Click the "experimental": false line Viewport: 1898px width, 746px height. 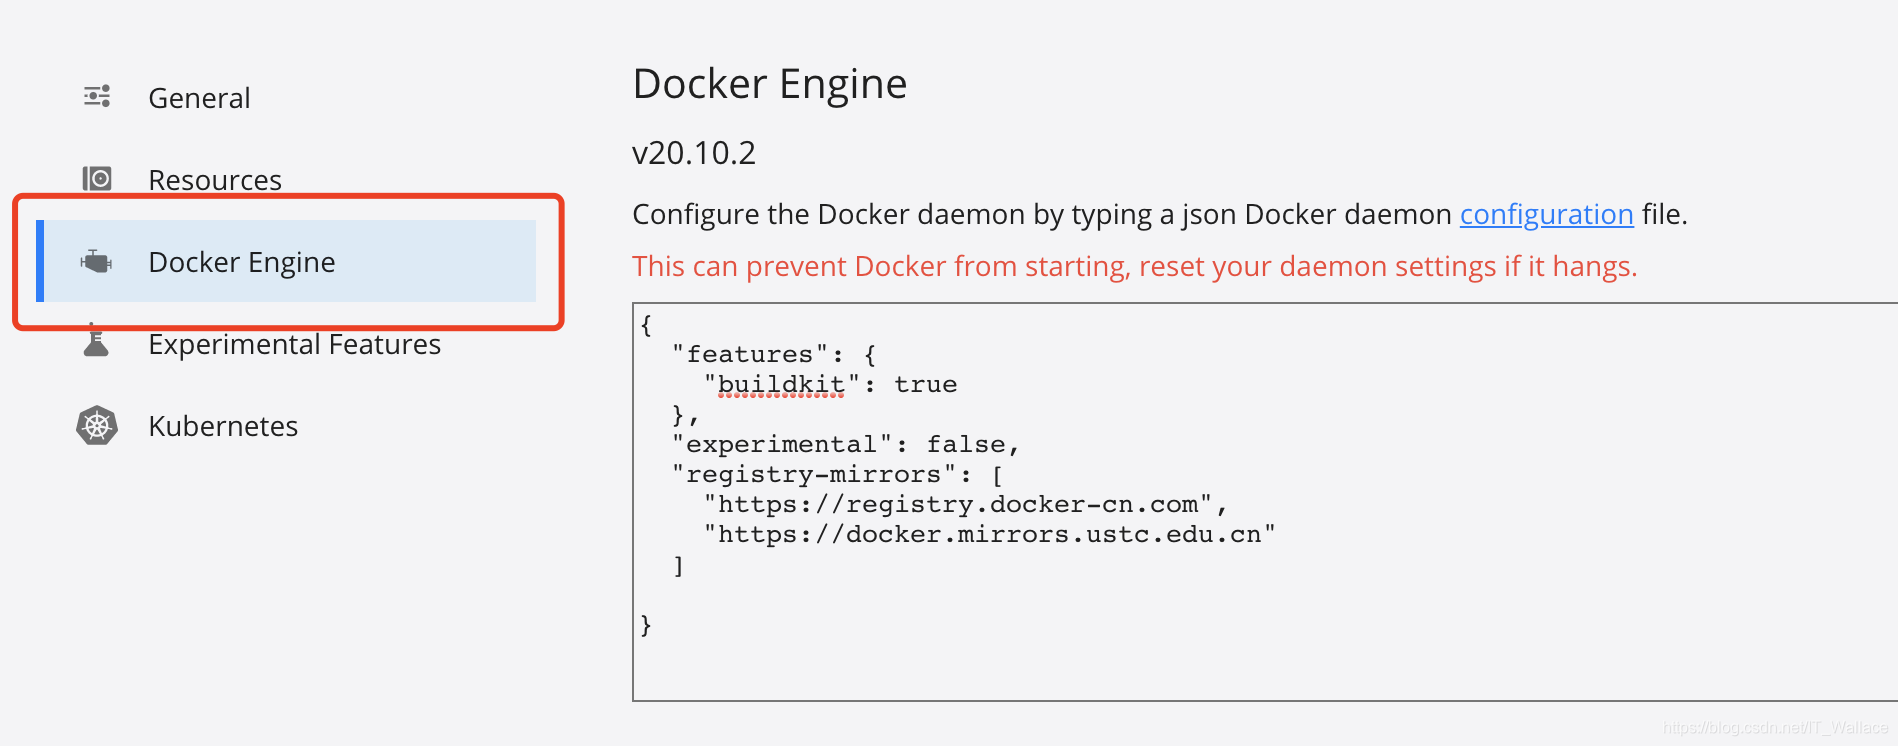845,444
